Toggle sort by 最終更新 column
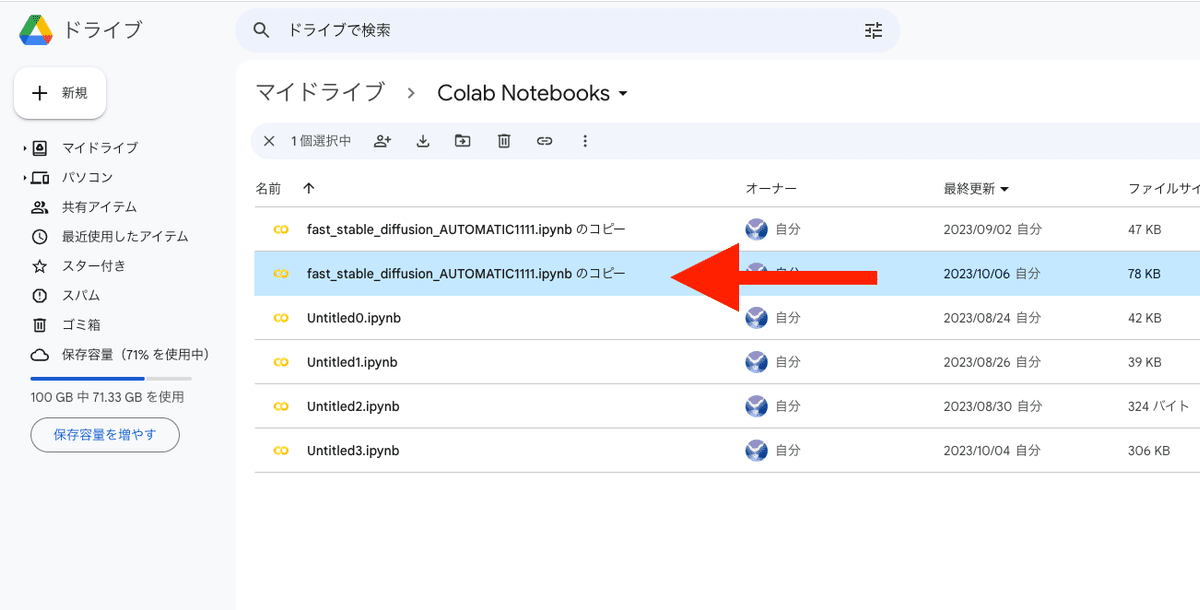This screenshot has width=1200, height=610. [975, 188]
